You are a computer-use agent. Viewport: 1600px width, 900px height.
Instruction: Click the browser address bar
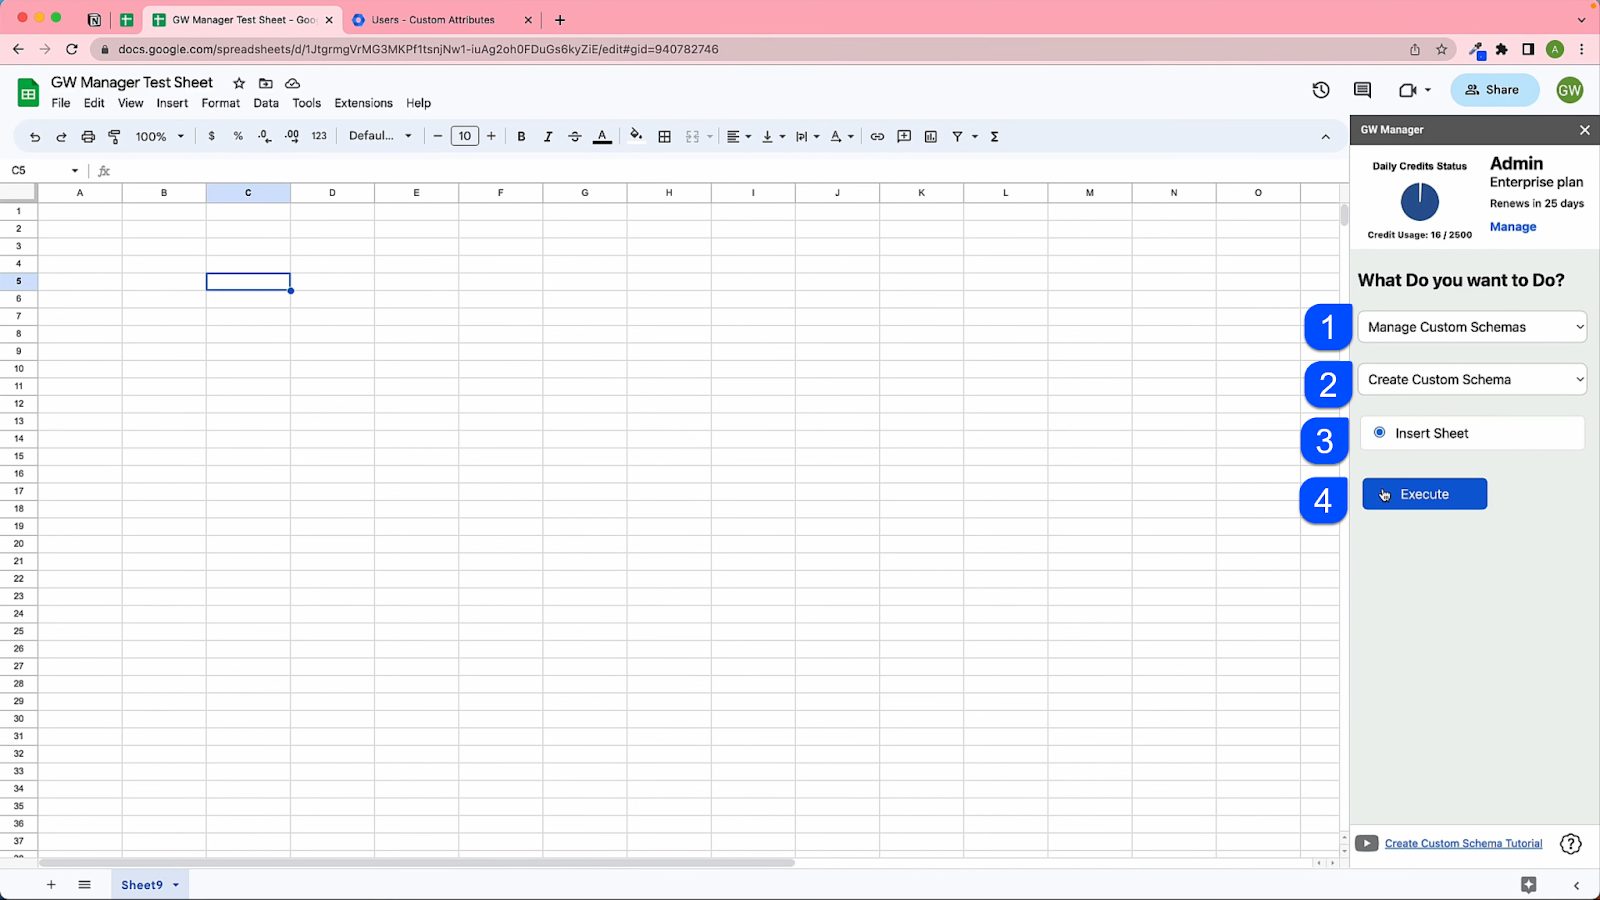pos(750,49)
